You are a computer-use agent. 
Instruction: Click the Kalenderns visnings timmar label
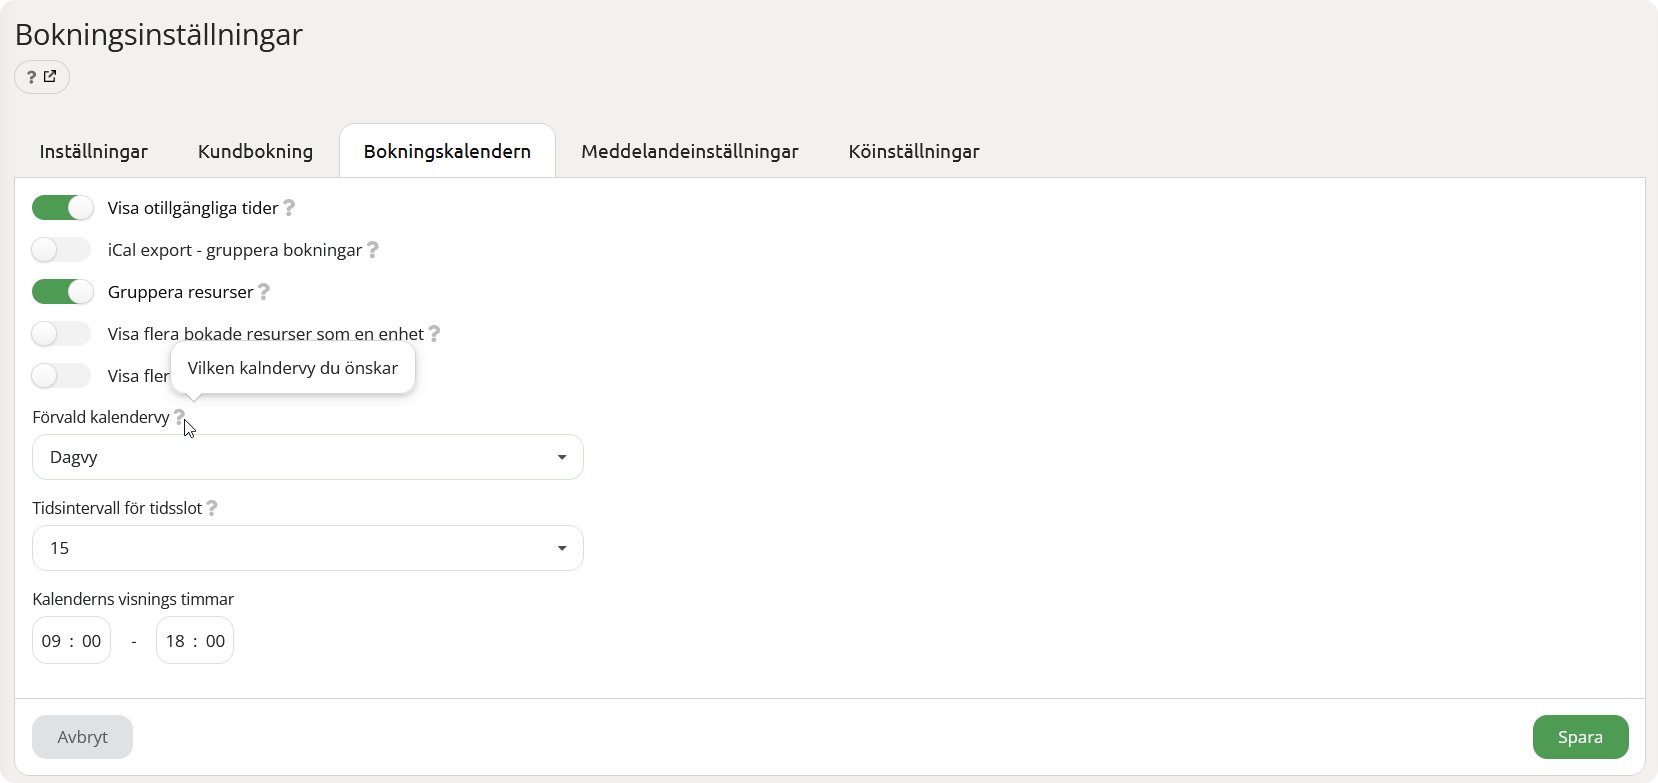point(133,599)
